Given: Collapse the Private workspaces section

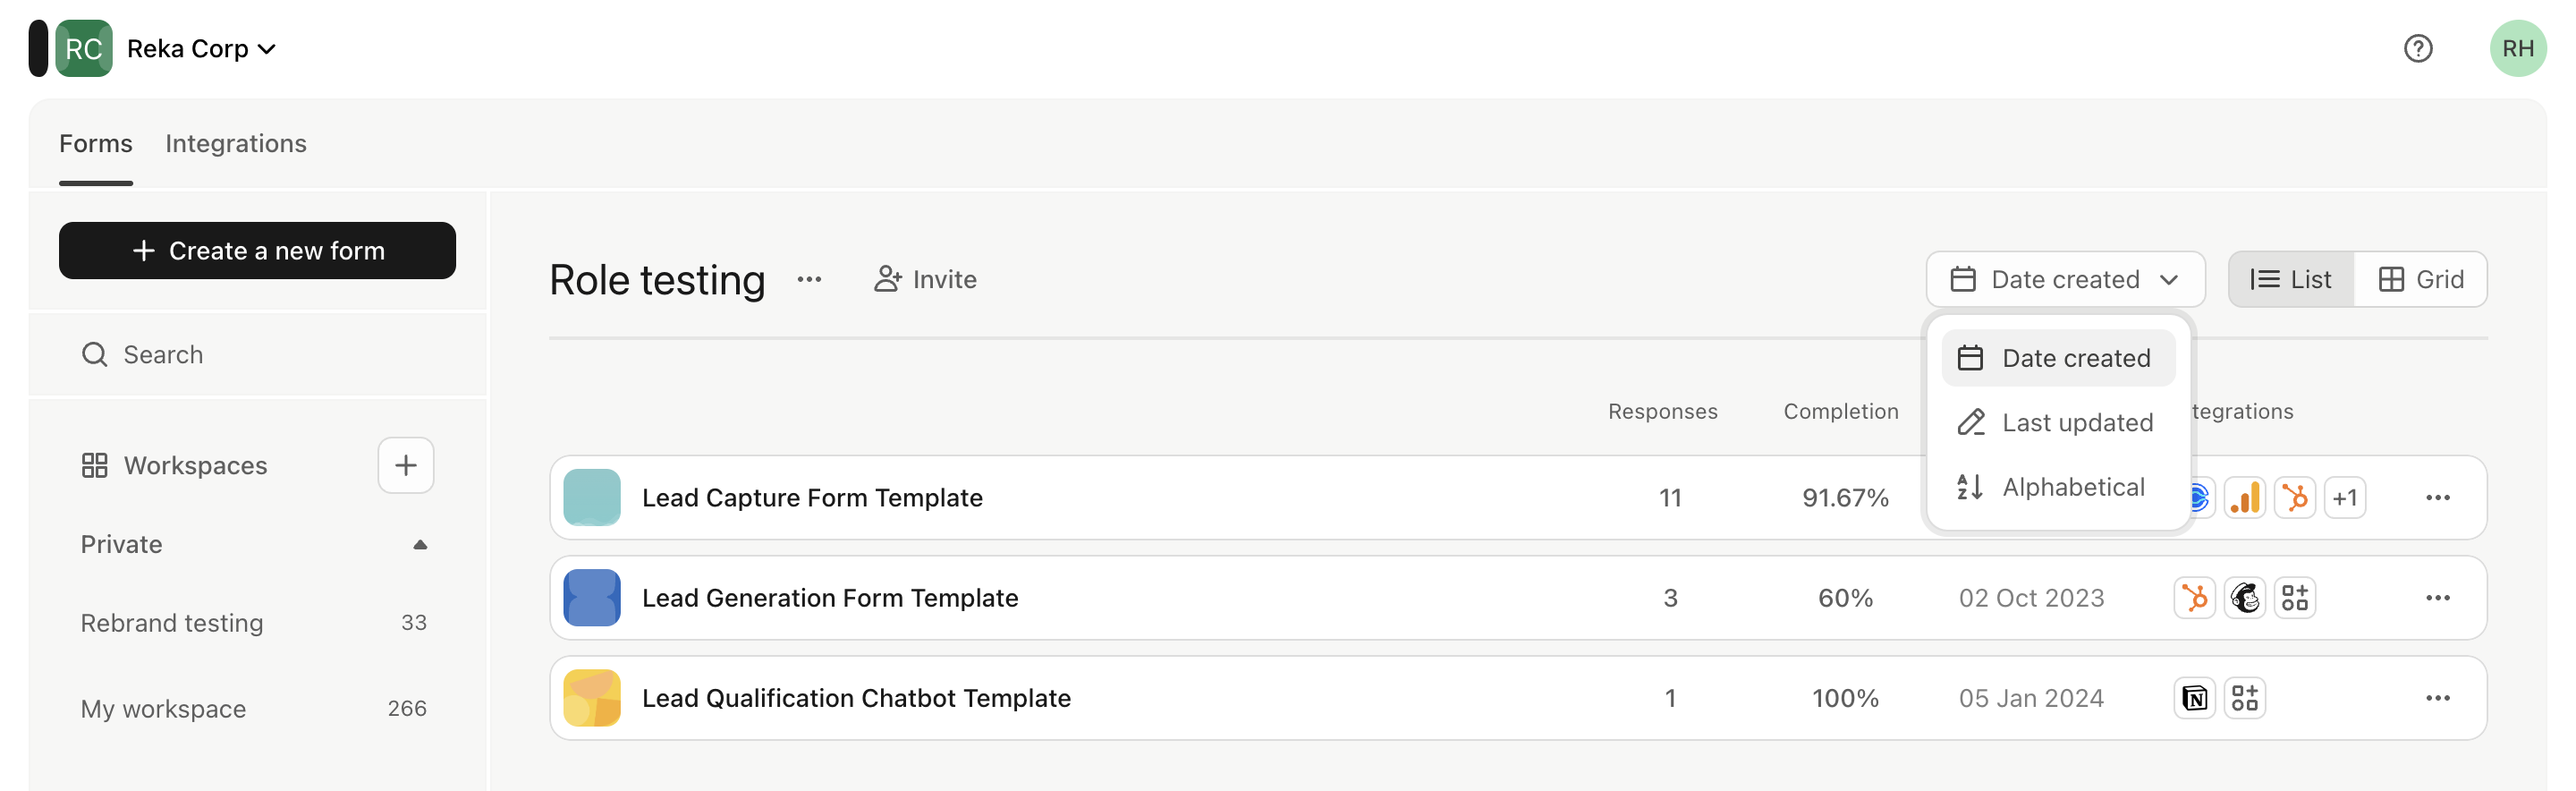Looking at the screenshot, I should click(420, 545).
